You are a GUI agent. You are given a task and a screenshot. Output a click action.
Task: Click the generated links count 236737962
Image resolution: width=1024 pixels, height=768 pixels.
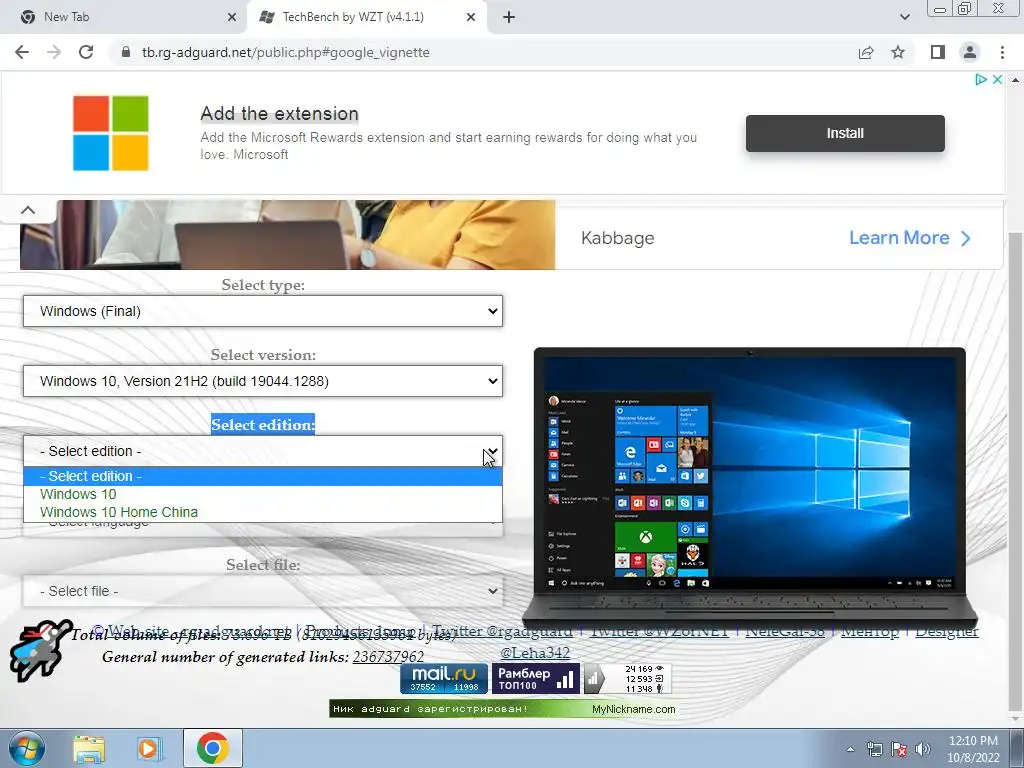(x=389, y=656)
